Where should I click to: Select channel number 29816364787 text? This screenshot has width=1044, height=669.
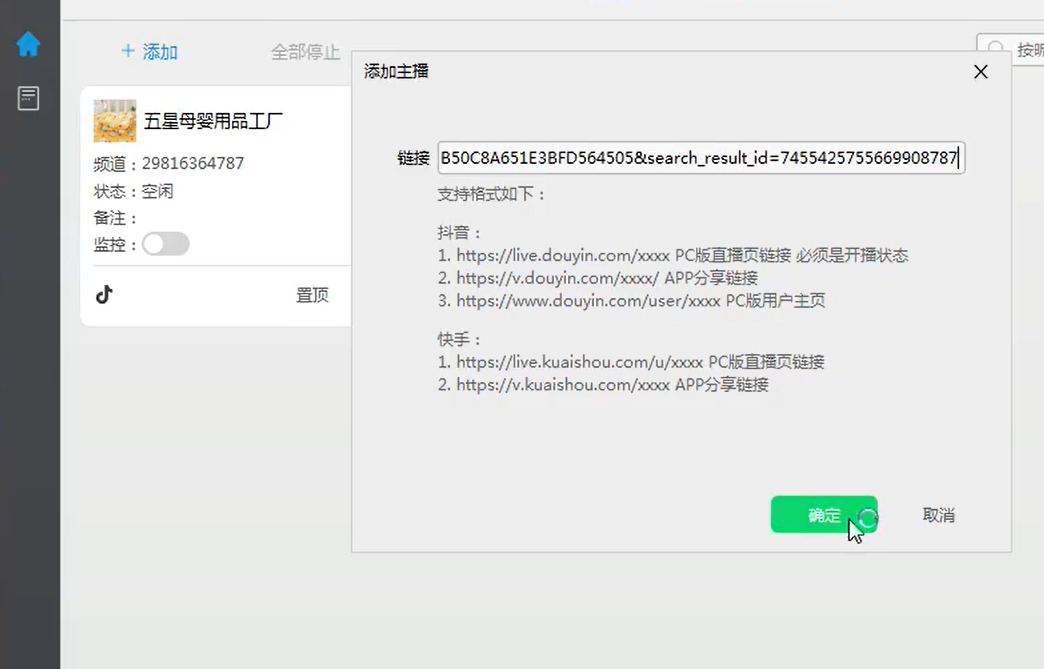pos(193,163)
